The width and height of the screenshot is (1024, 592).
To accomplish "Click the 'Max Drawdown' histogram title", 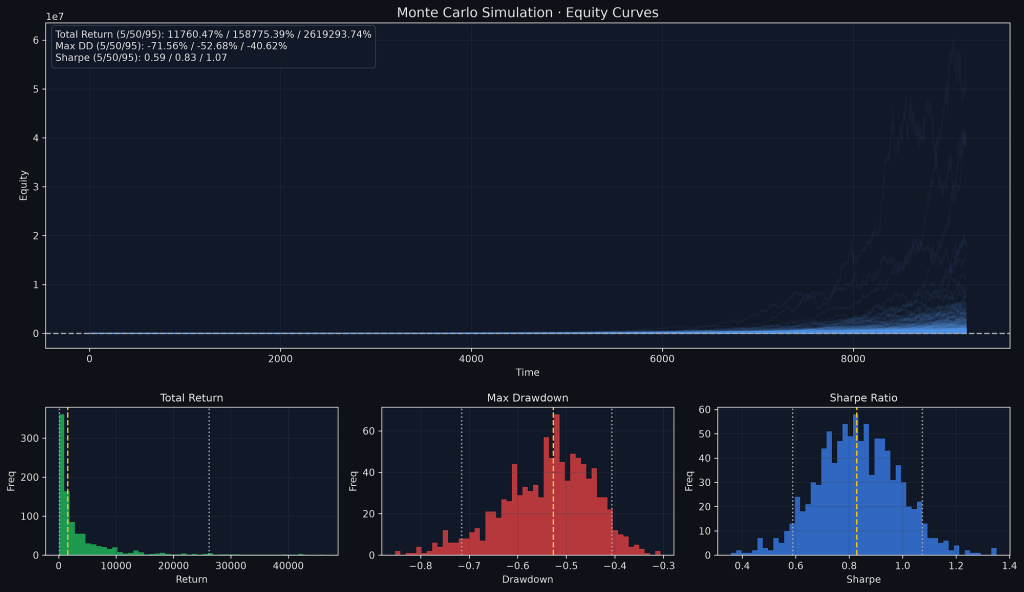I will pos(528,398).
